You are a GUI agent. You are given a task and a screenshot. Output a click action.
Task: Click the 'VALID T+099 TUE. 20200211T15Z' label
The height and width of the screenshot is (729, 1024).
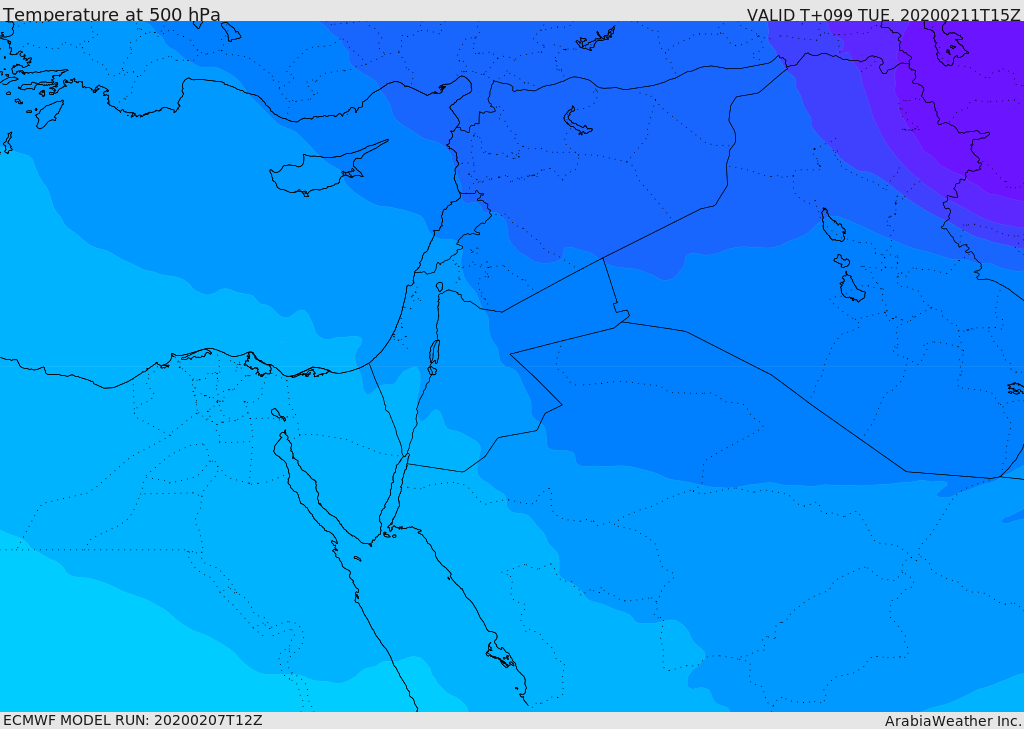pos(883,14)
